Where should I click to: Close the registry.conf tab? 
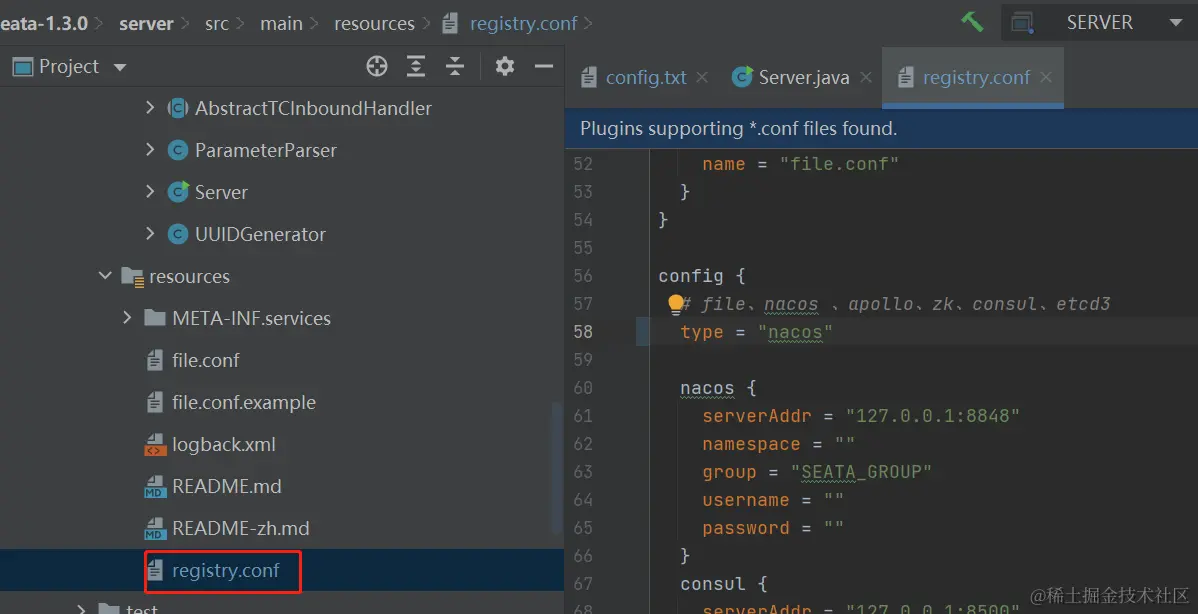[x=1046, y=77]
